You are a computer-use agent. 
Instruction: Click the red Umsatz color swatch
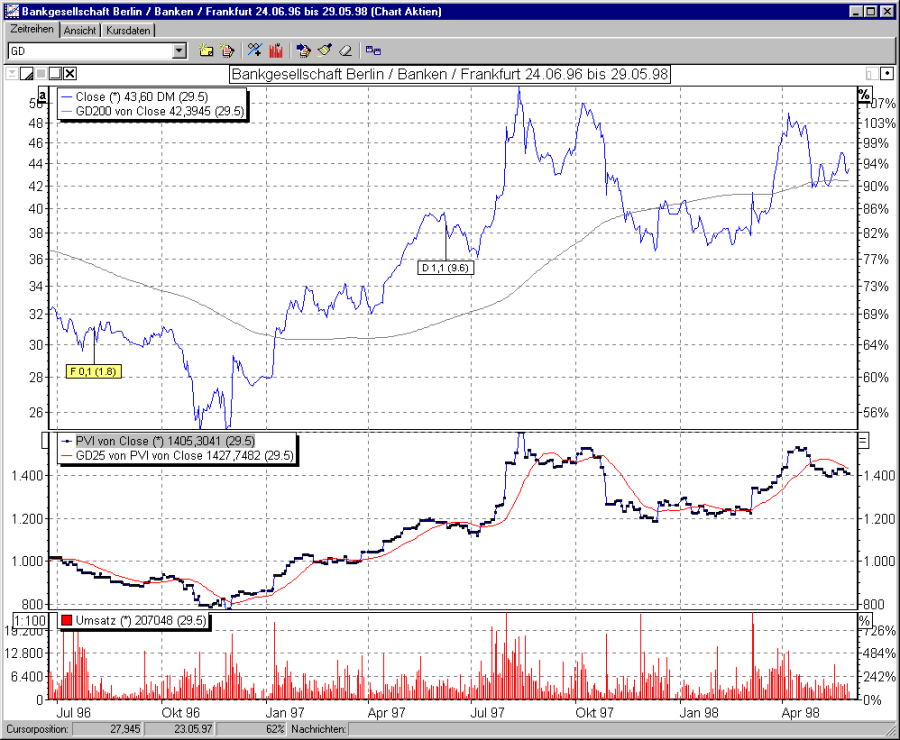[66, 621]
